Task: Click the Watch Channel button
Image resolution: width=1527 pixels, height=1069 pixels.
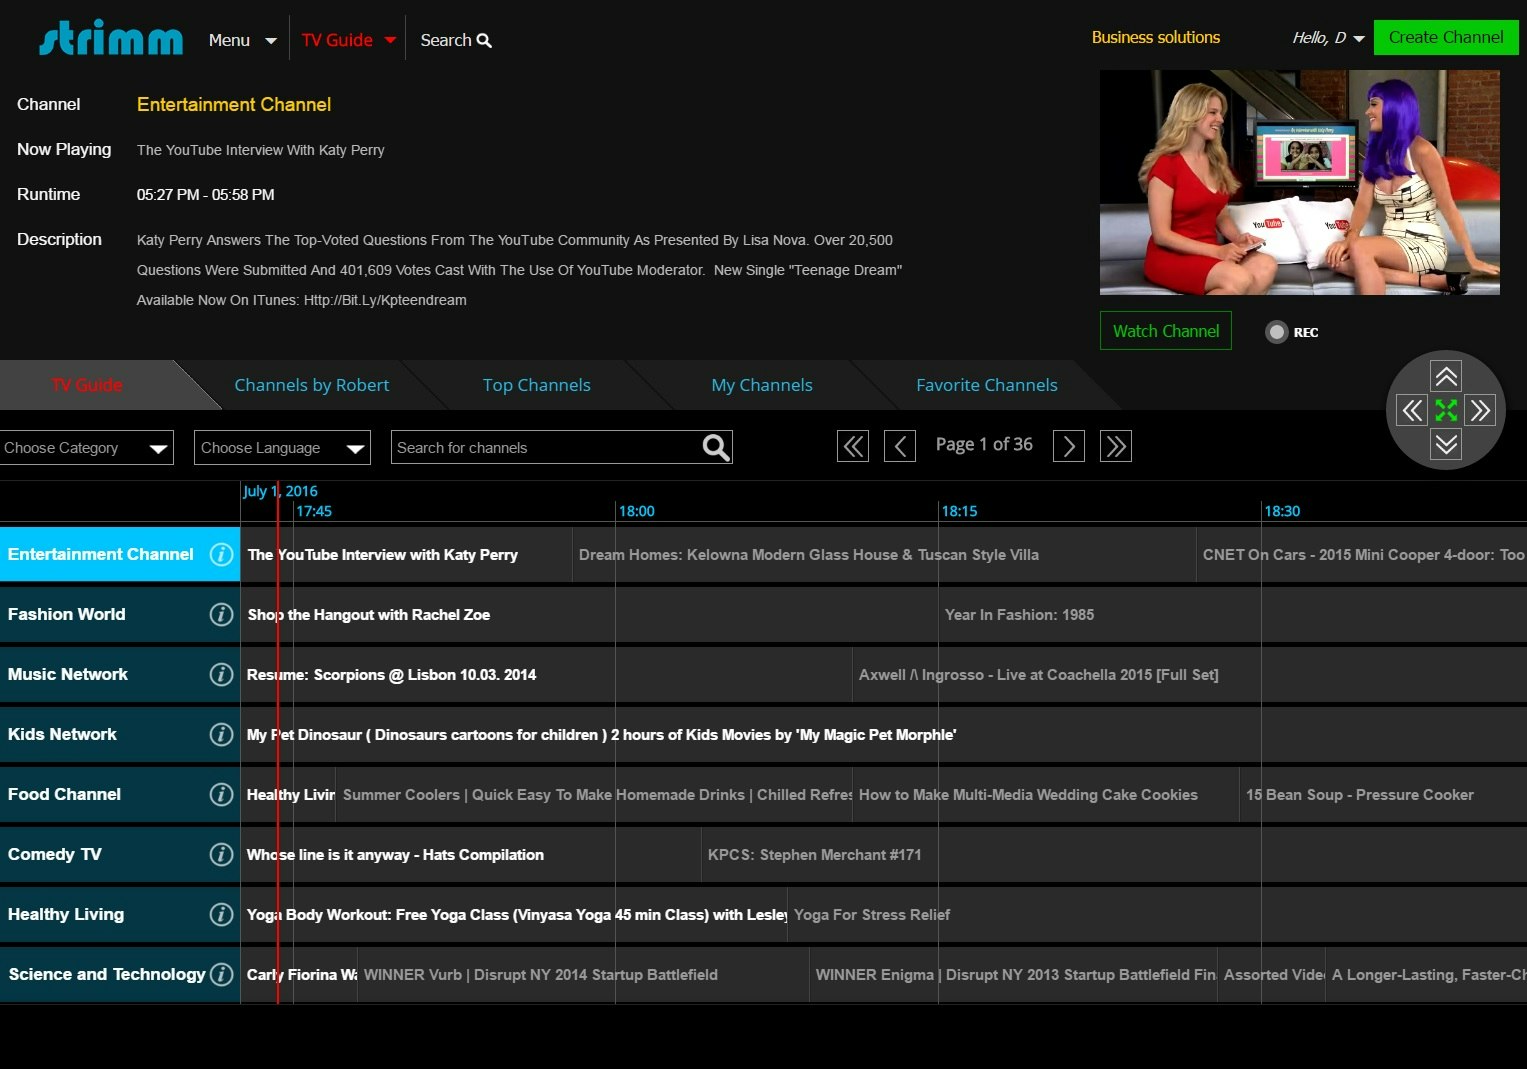Action: click(x=1165, y=330)
